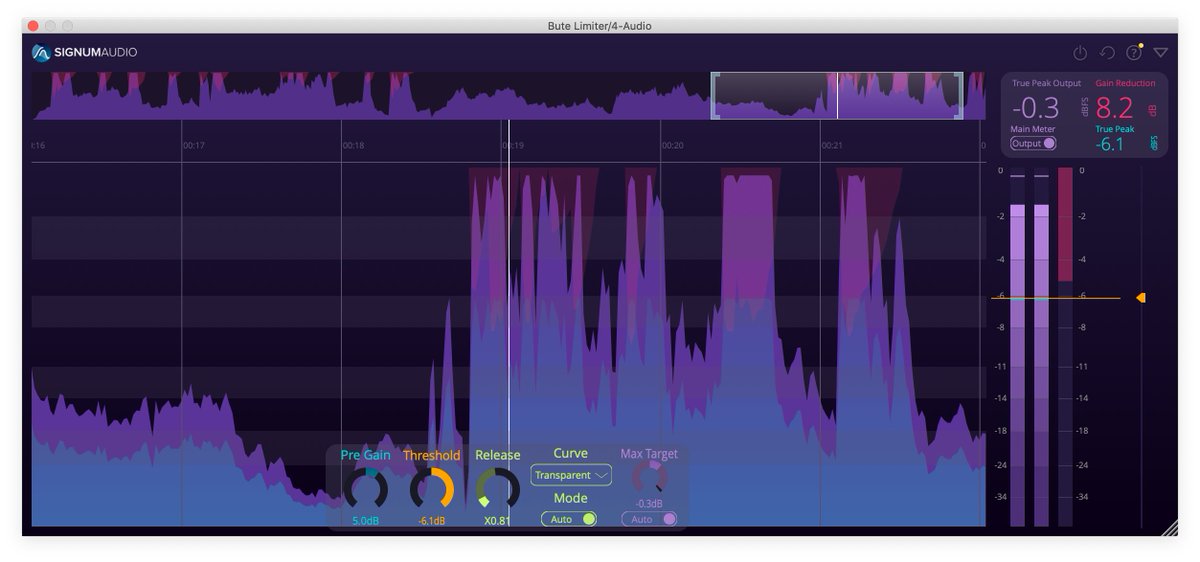Click the undo/reset arrow icon
Image resolution: width=1200 pixels, height=562 pixels.
click(1107, 52)
